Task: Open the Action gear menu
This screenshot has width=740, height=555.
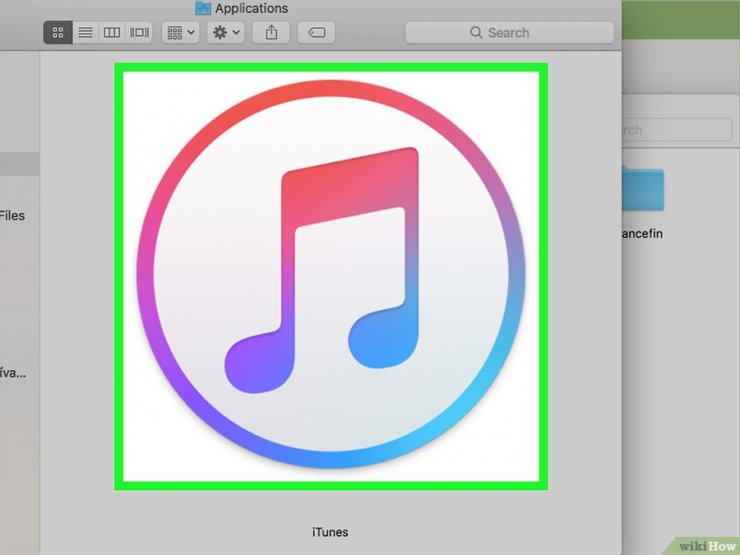Action: [226, 33]
